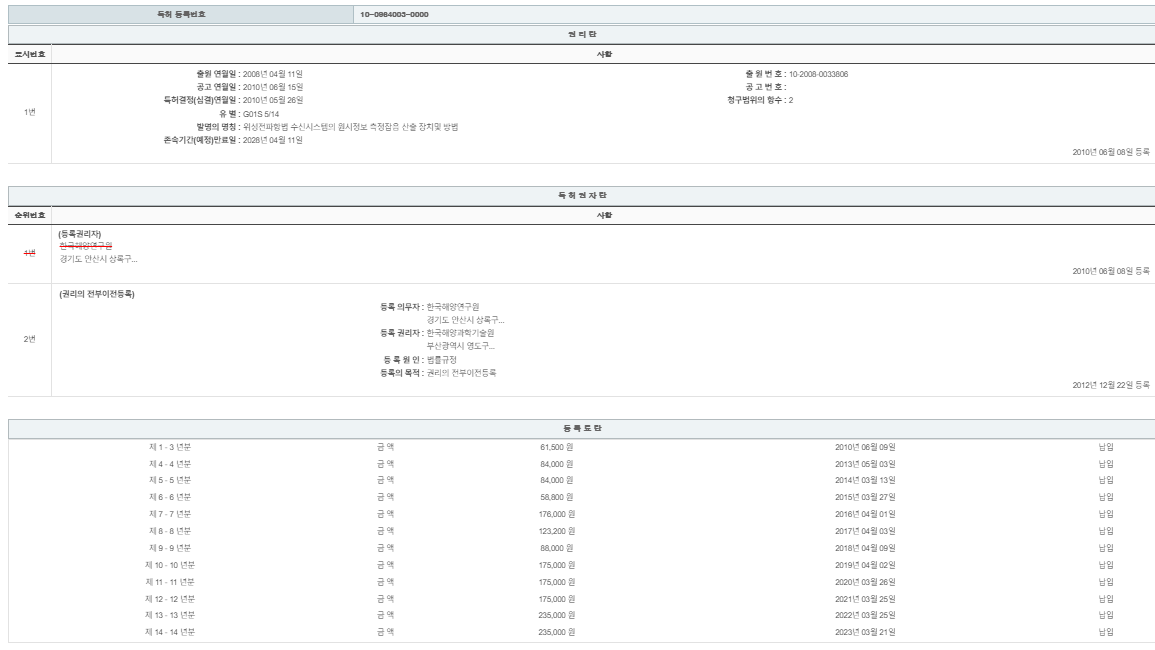Click the 특허권자란 section header
Viewport: 1155px width, 650px height.
click(x=581, y=195)
